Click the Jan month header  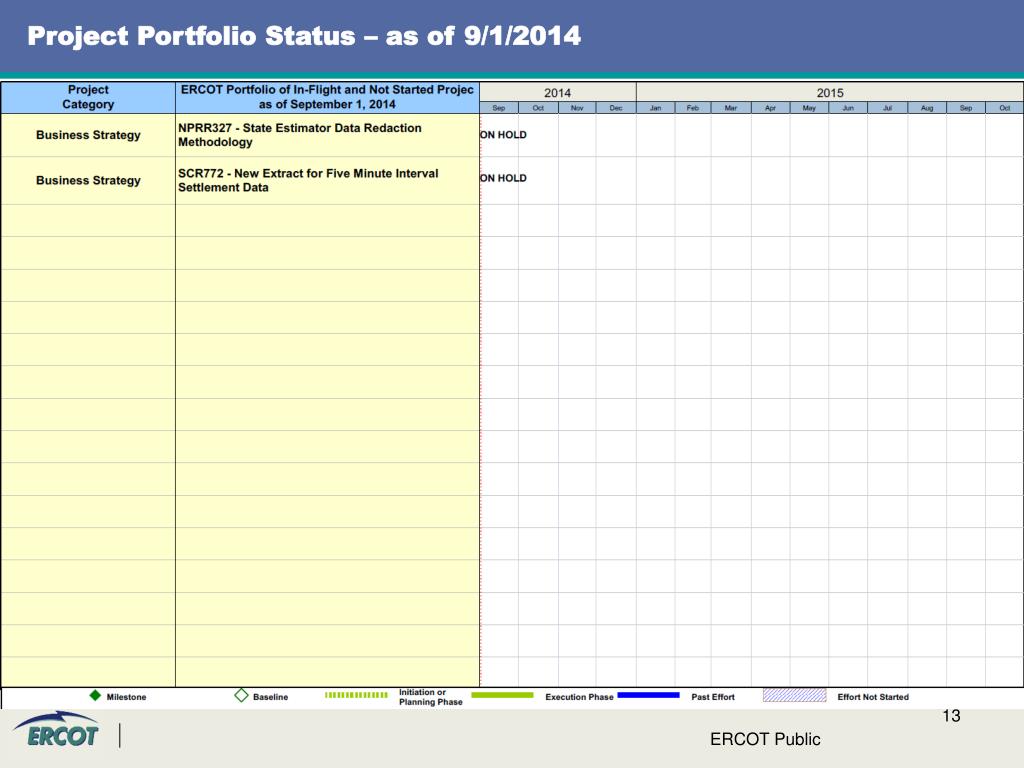point(656,108)
